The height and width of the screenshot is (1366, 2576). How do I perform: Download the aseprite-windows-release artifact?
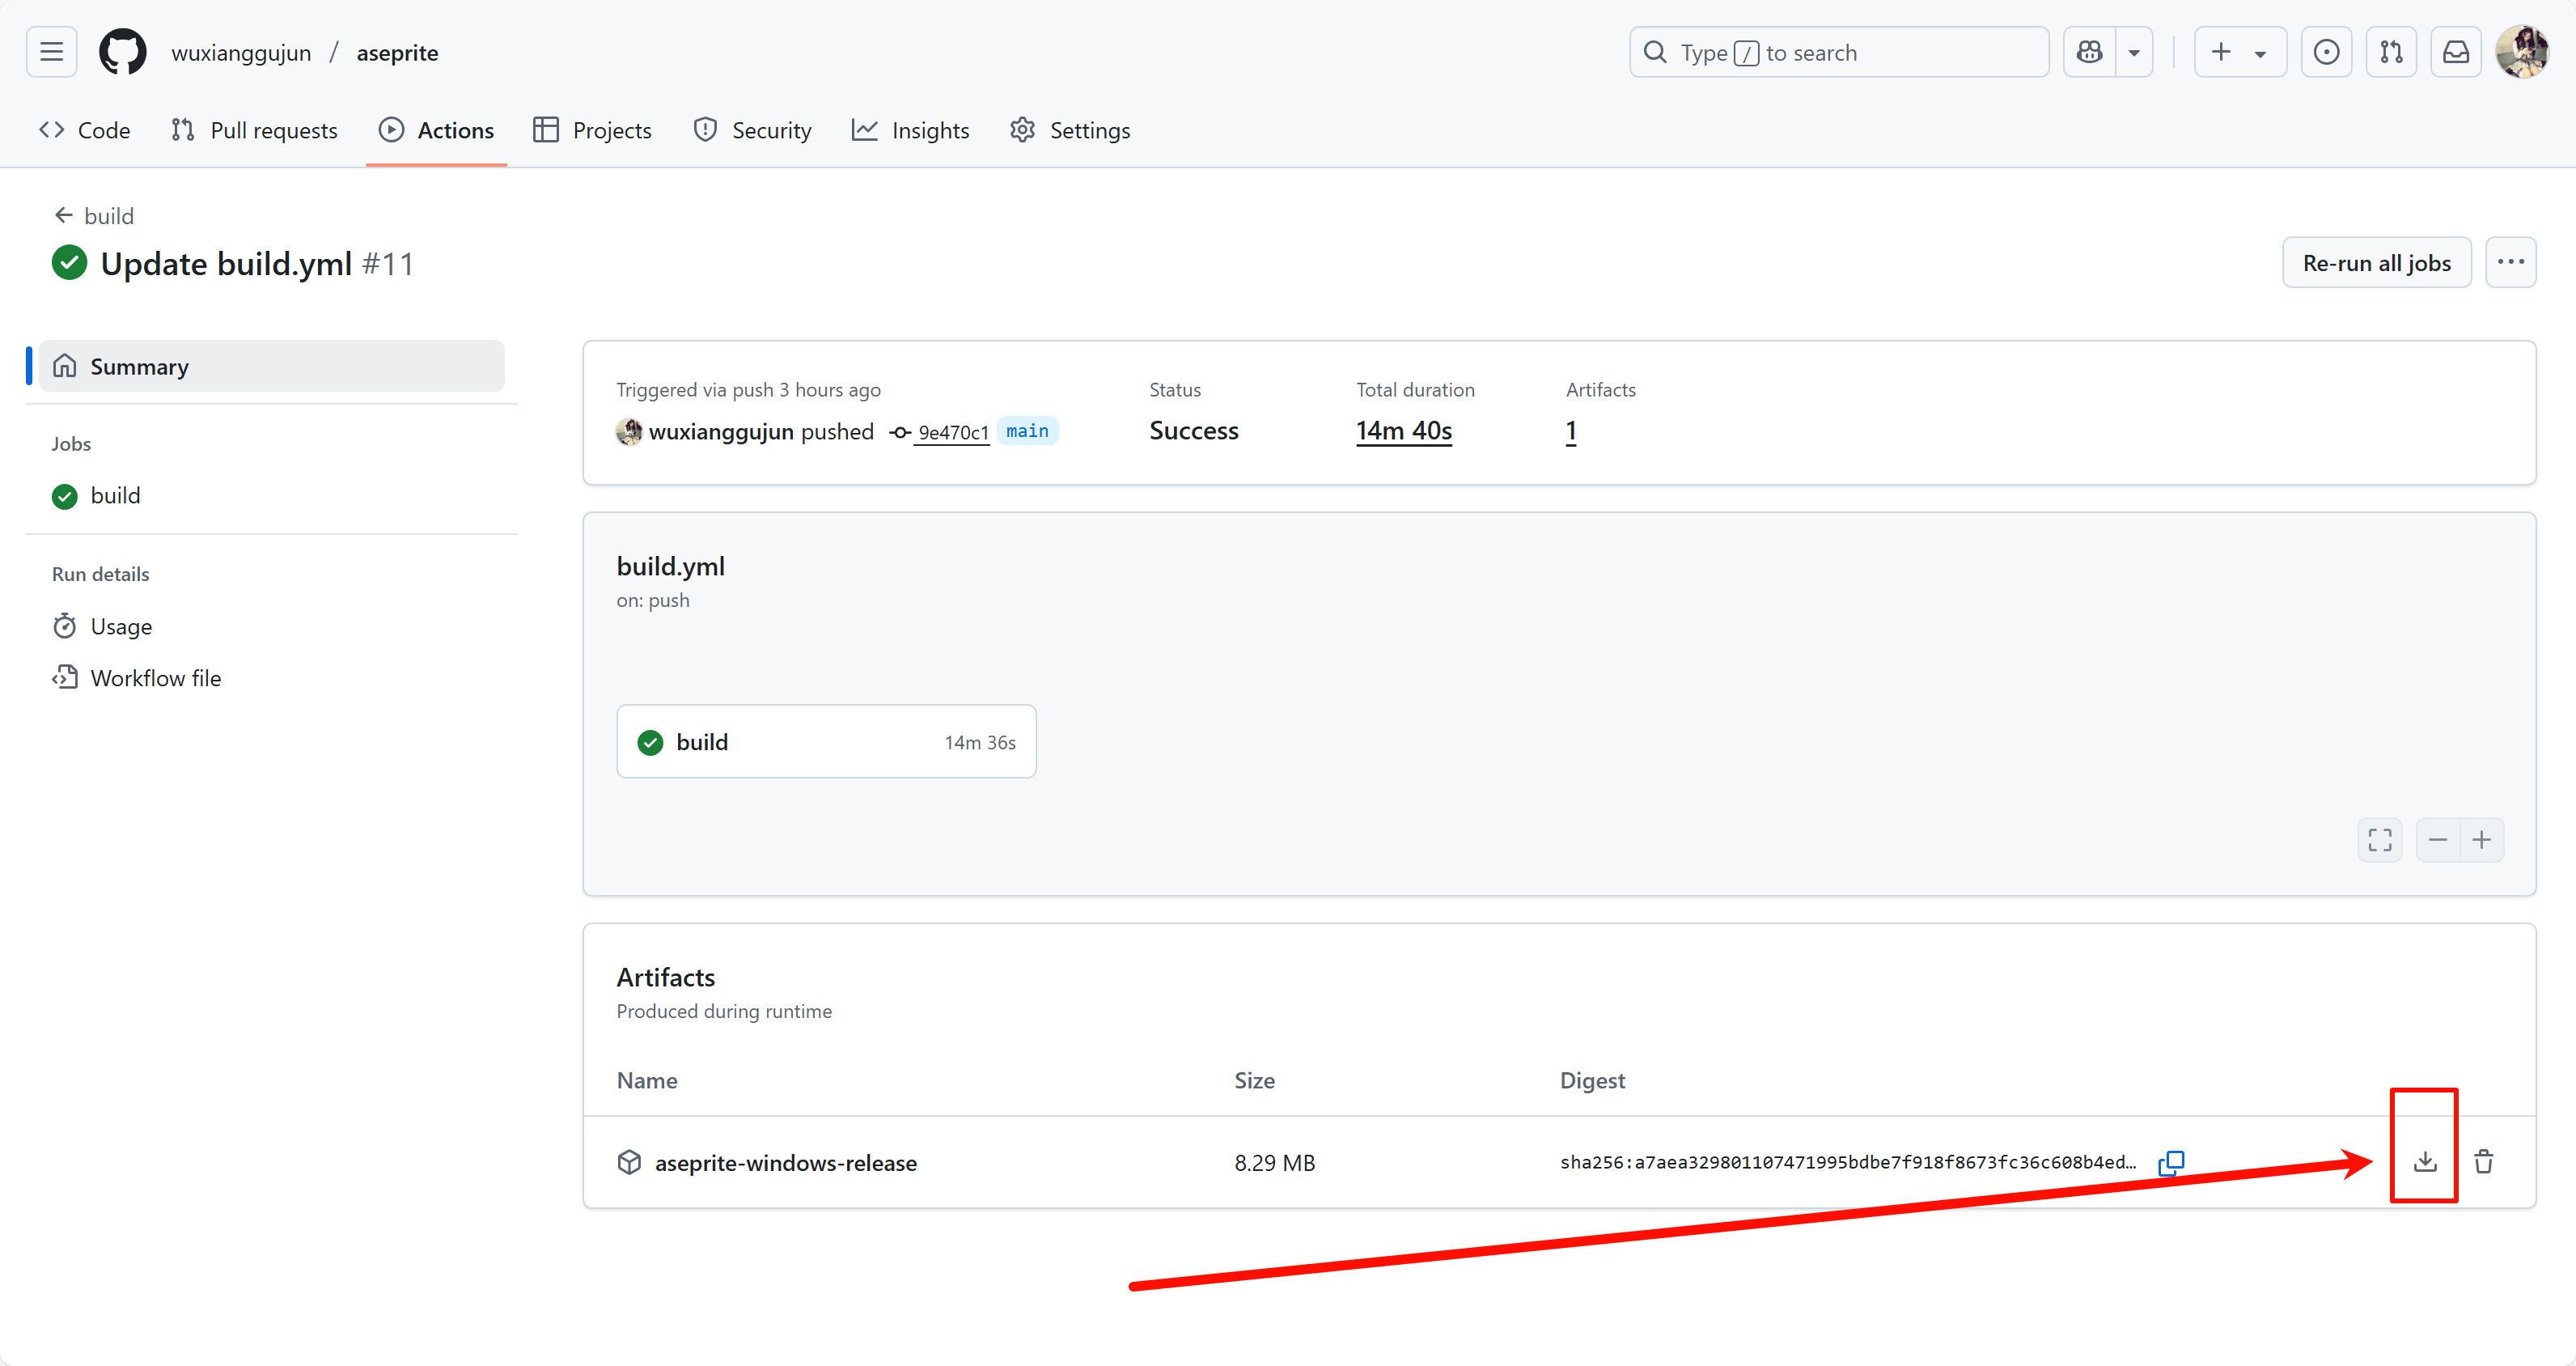(x=2424, y=1161)
